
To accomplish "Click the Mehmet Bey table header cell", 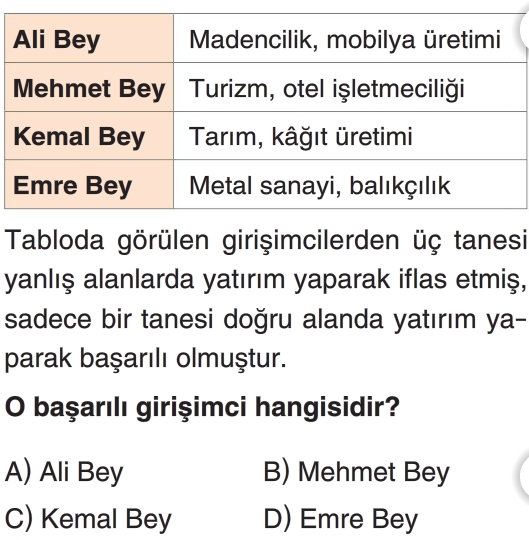I will pyautogui.click(x=89, y=87).
